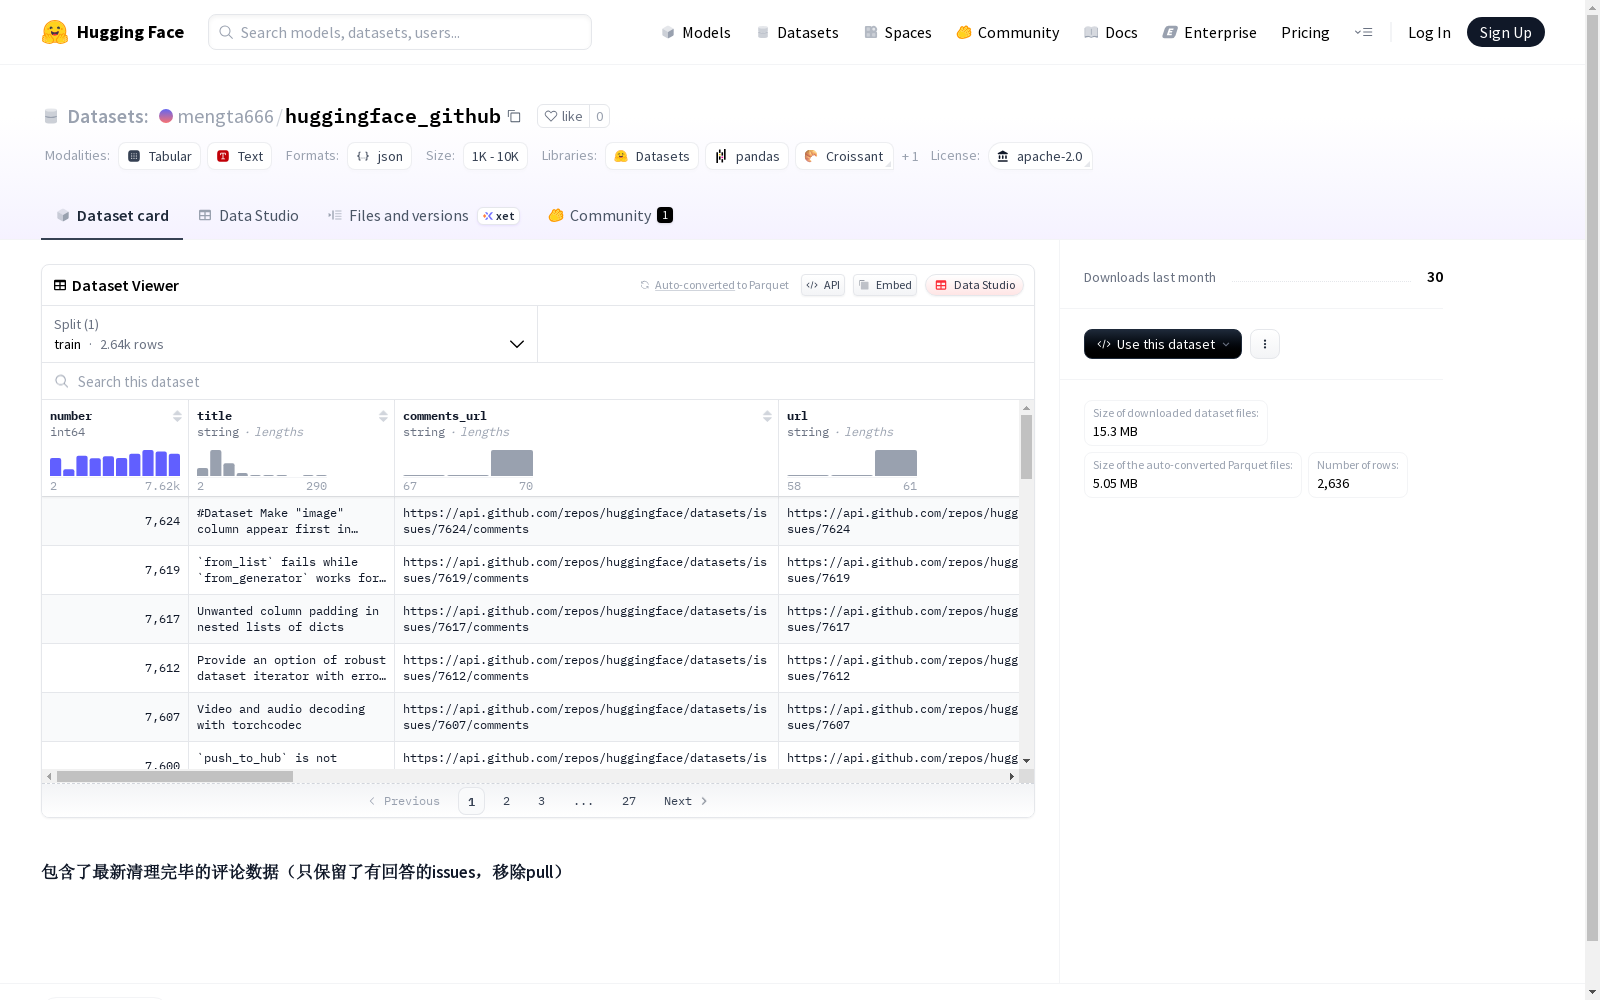Click the API button in Dataset Viewer
This screenshot has width=1600, height=1000.
[823, 285]
